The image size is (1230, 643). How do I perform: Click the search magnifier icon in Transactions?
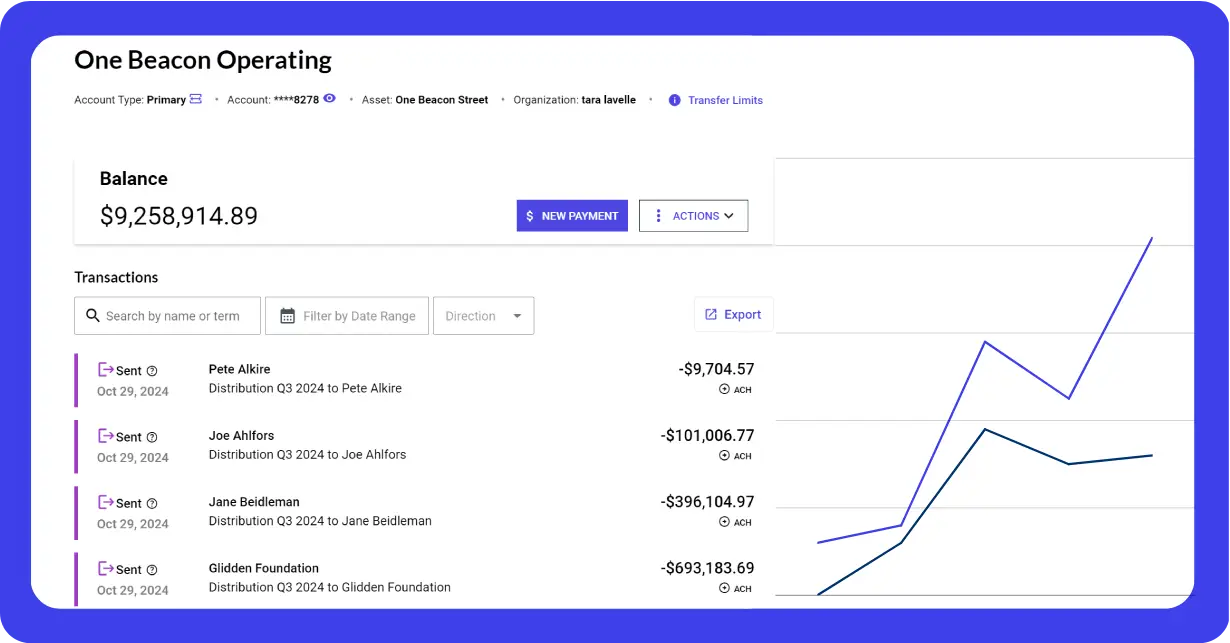(x=92, y=315)
